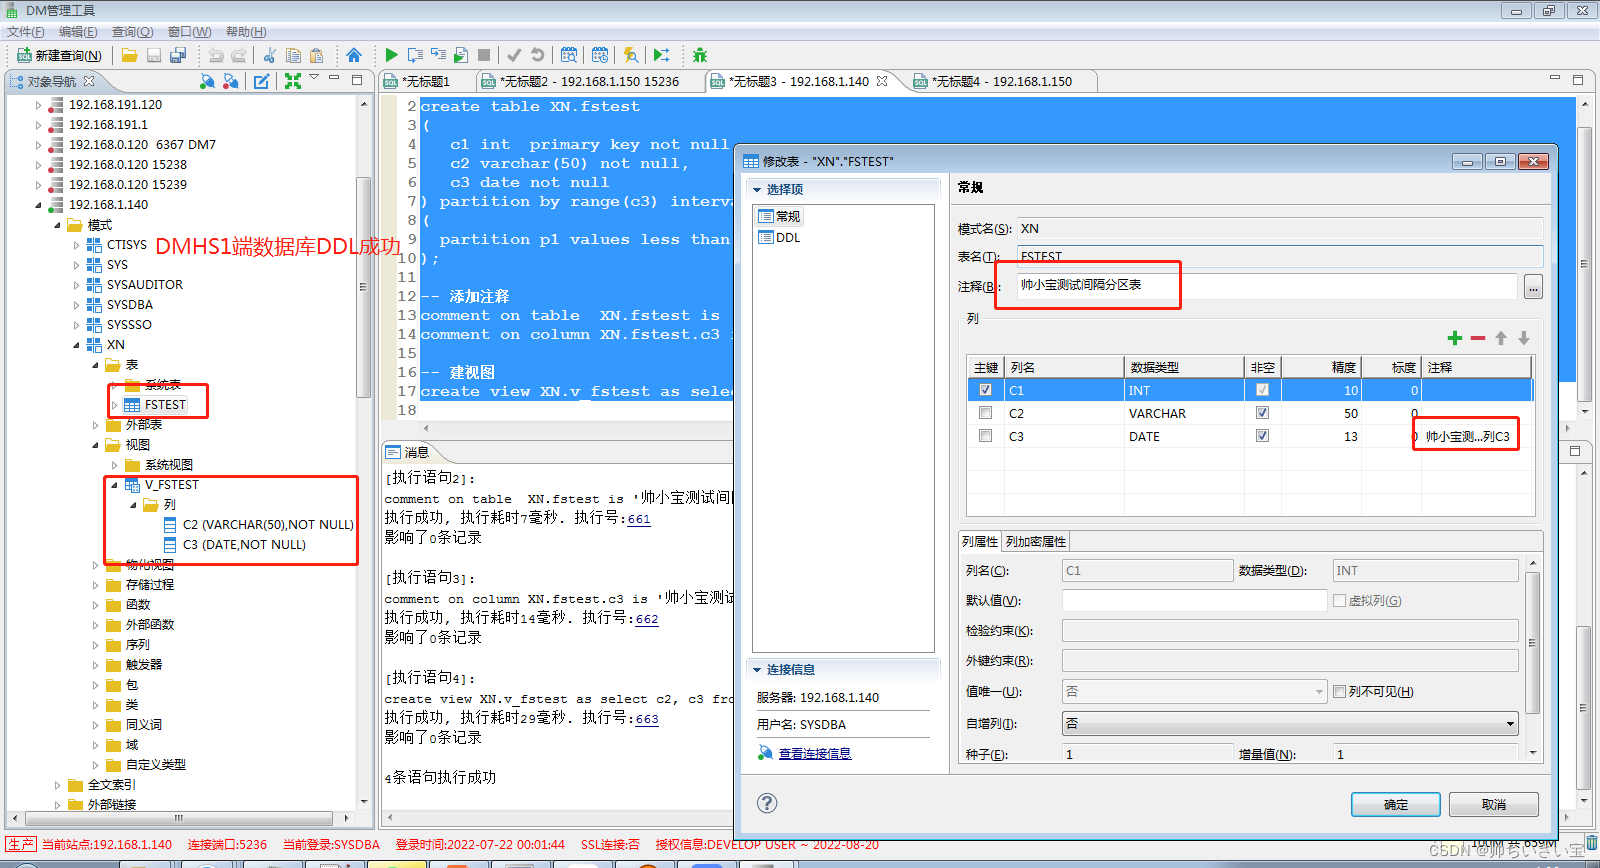Enable the 列不可见 checkbox

(1339, 692)
